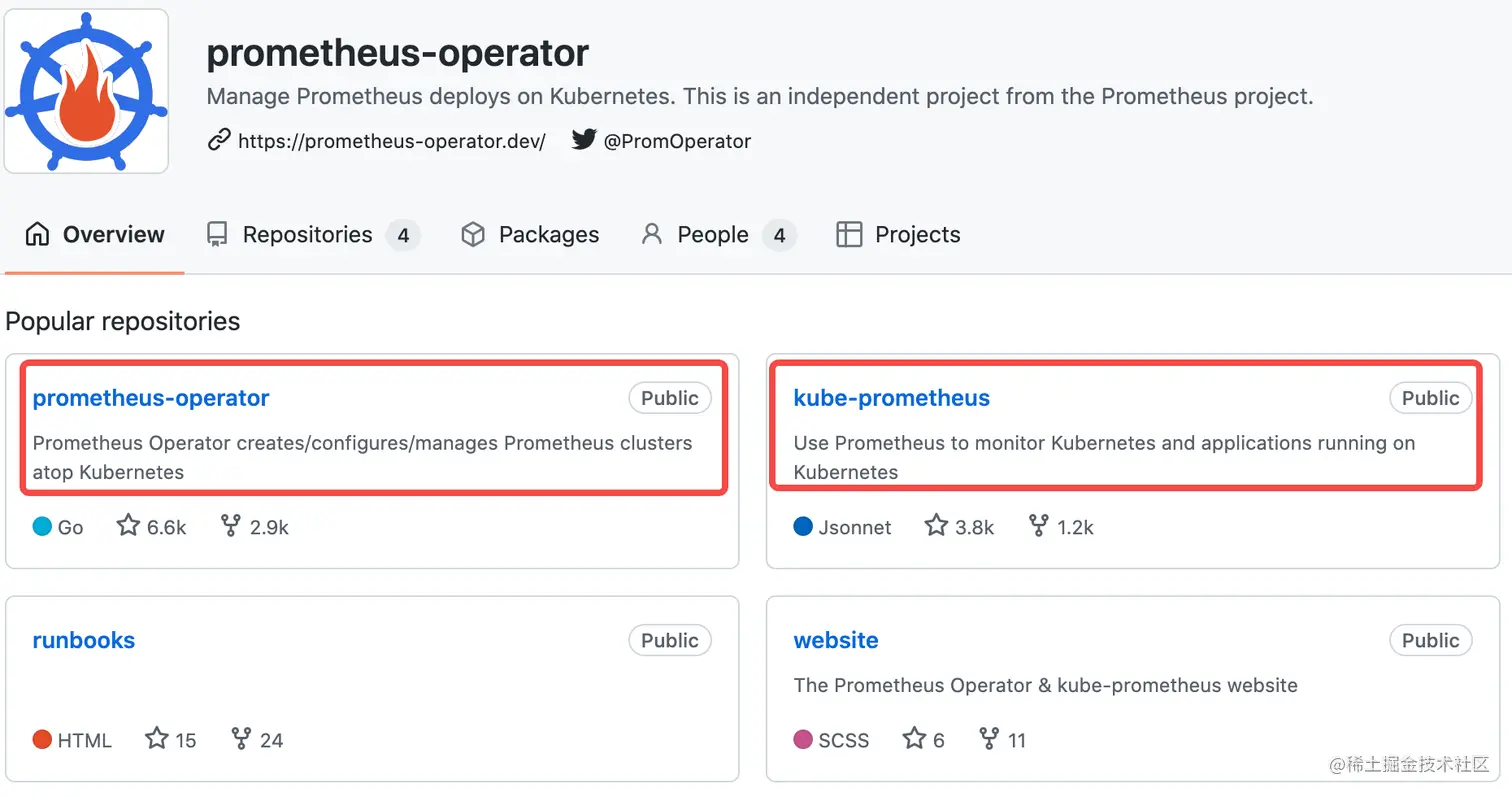Open the runbooks repository
The image size is (1512, 797).
tap(84, 640)
